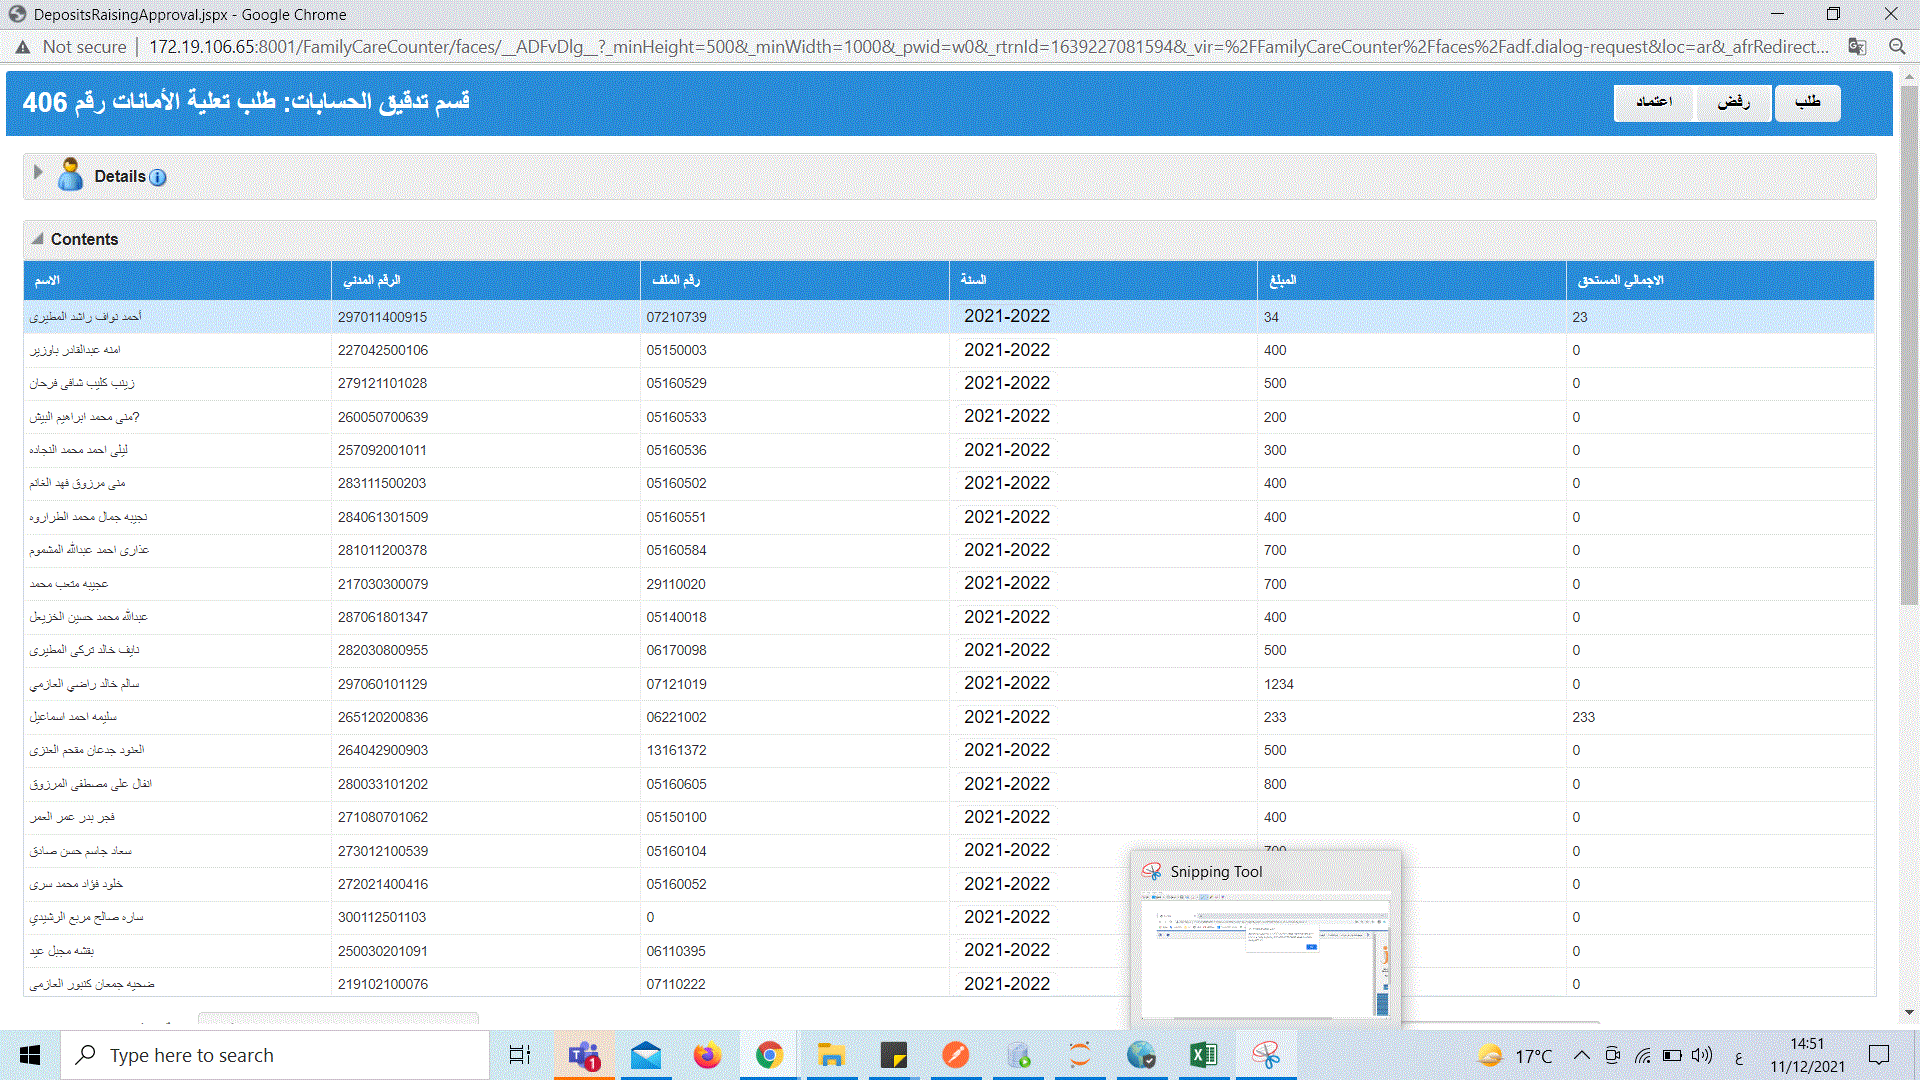The height and width of the screenshot is (1080, 1920).
Task: Show hidden system tray icons
Action: [x=1581, y=1055]
